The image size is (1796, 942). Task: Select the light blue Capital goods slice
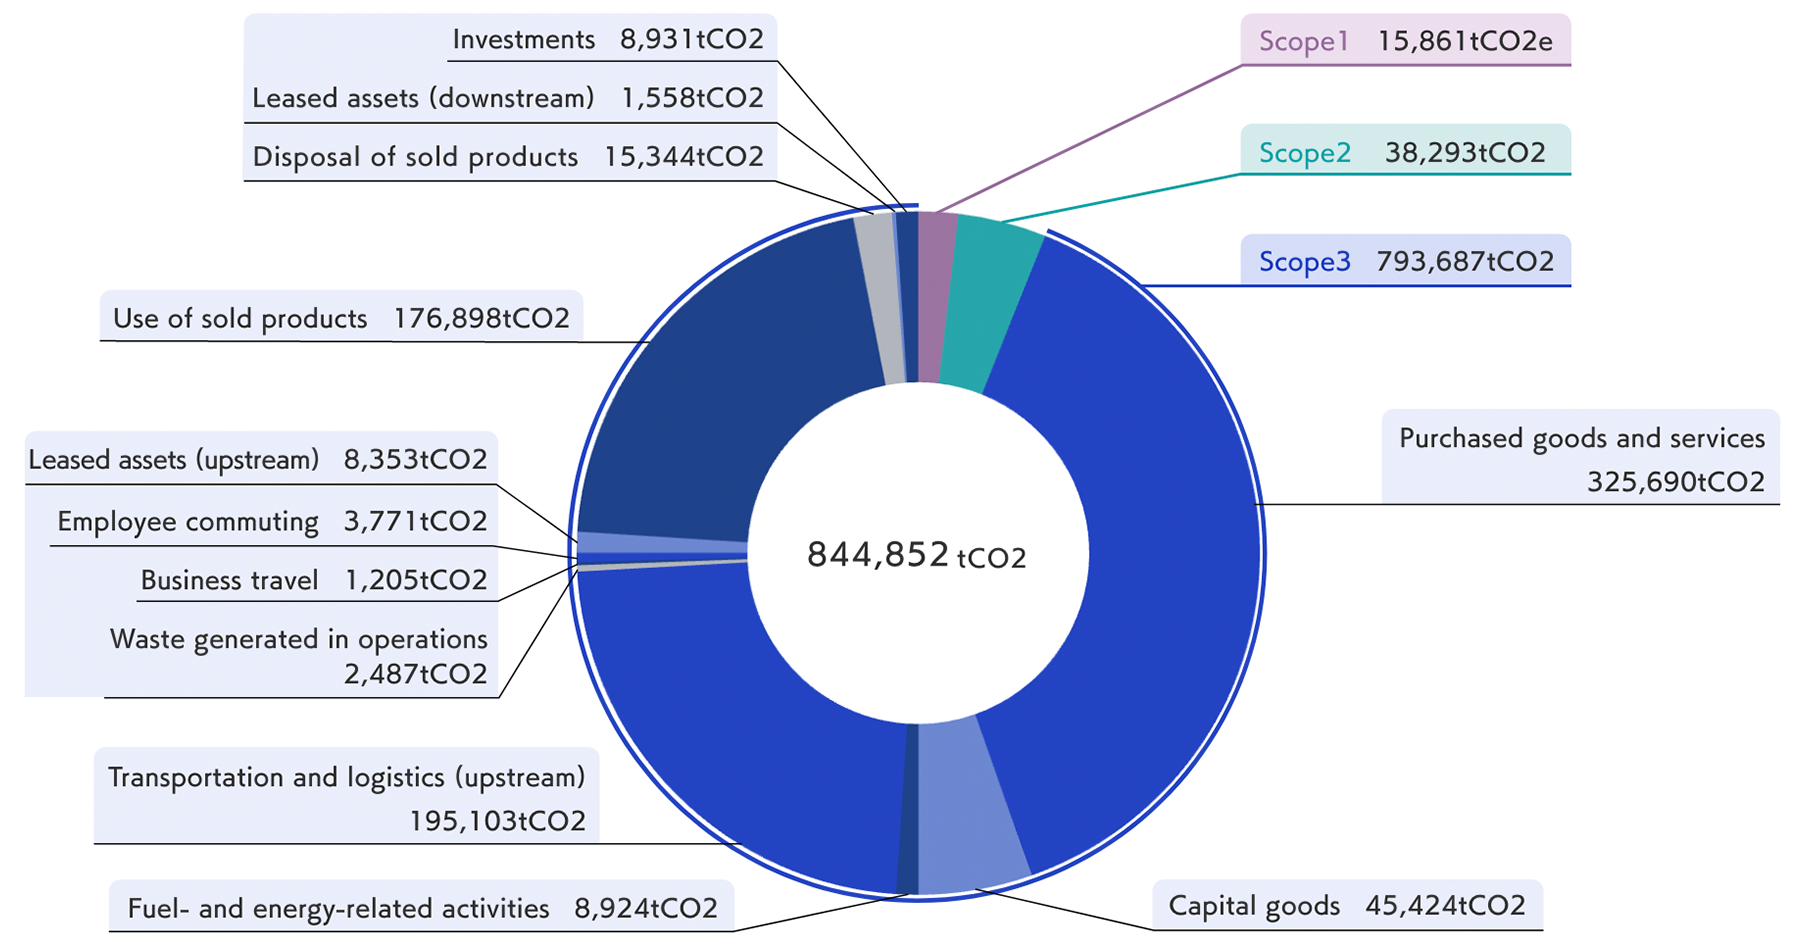pos(970,805)
